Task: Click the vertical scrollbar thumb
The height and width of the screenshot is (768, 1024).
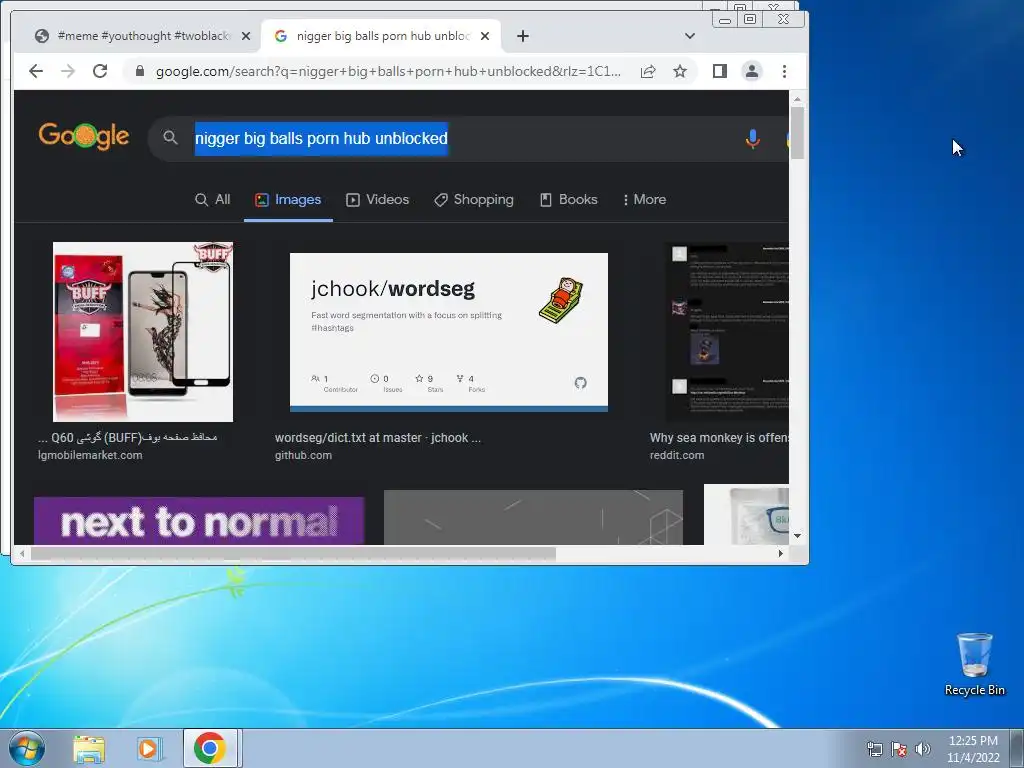Action: pos(797,133)
